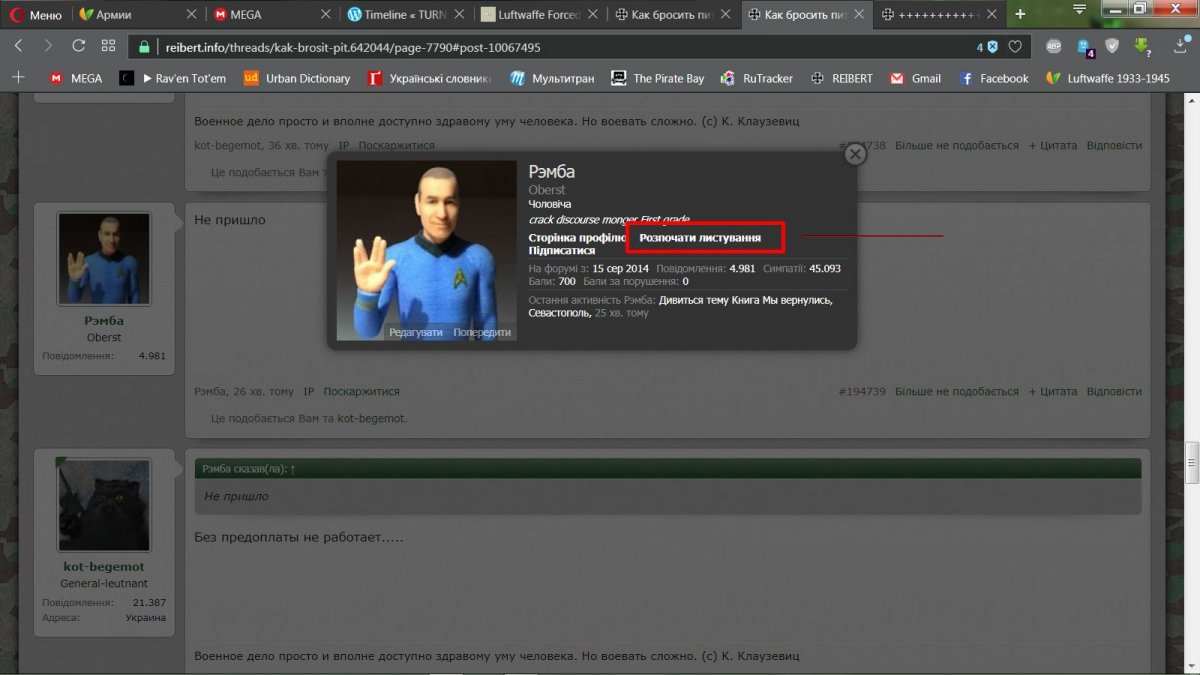Image resolution: width=1200 pixels, height=675 pixels.
Task: Open The Pirate Bay bookmark
Action: (658, 78)
